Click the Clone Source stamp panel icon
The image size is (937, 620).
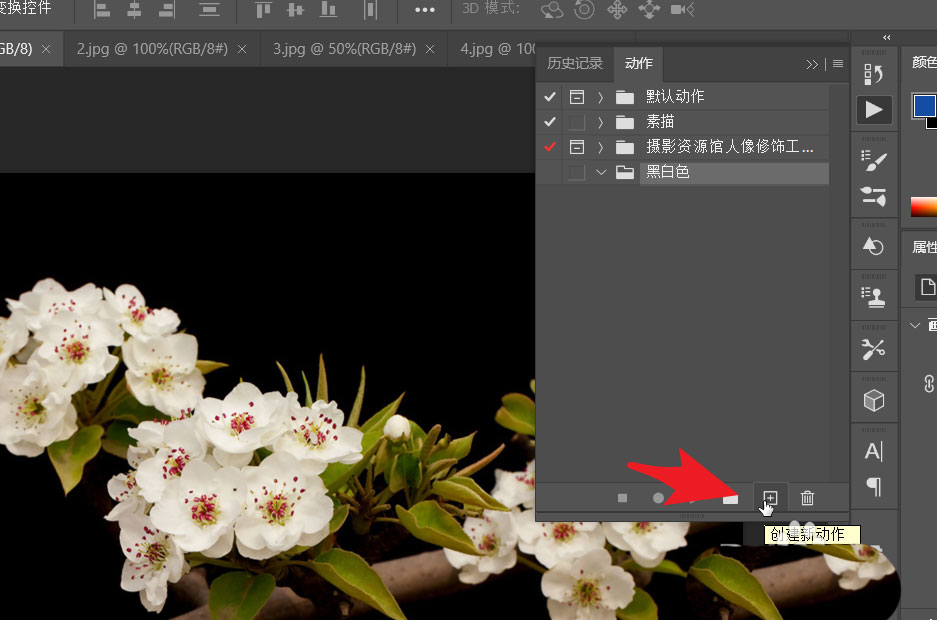tap(874, 294)
